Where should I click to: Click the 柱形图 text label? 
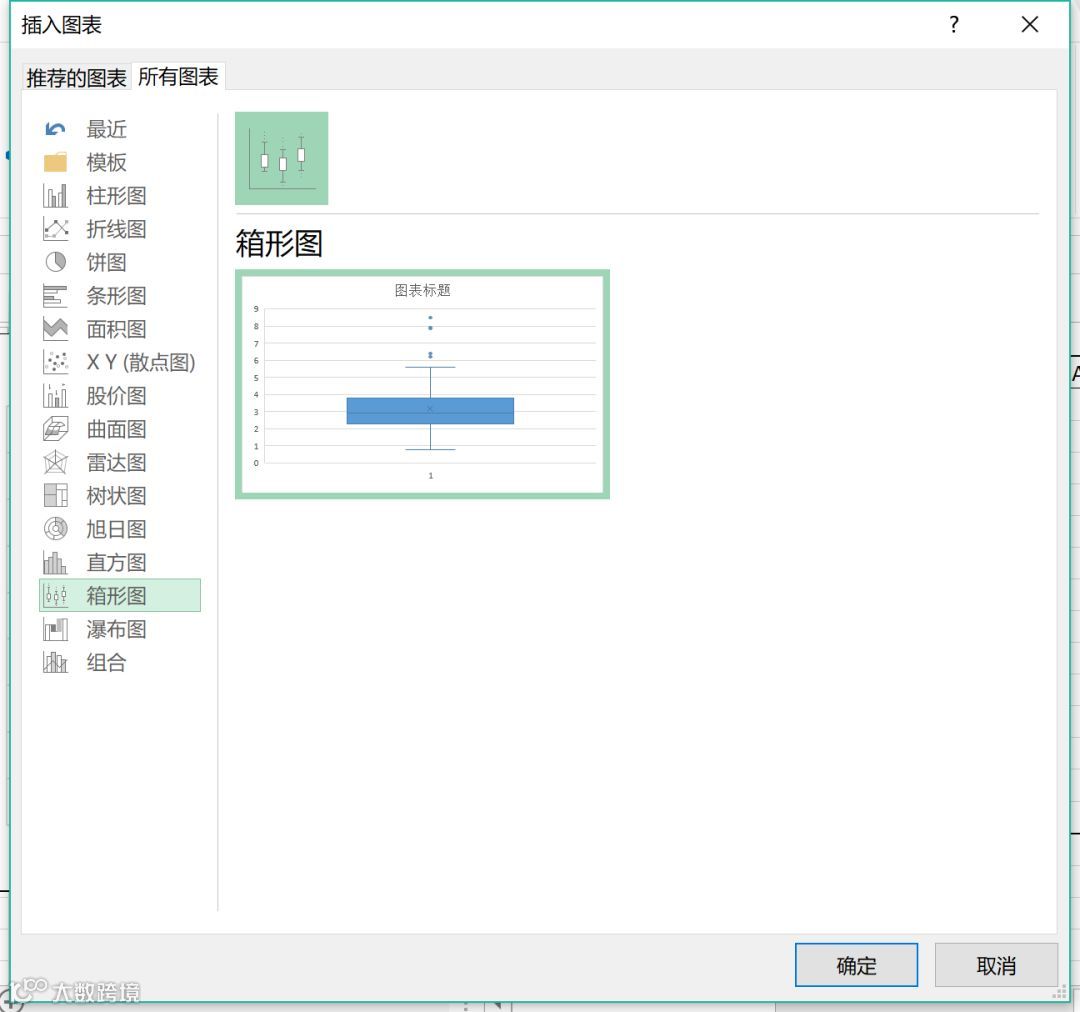[x=116, y=196]
